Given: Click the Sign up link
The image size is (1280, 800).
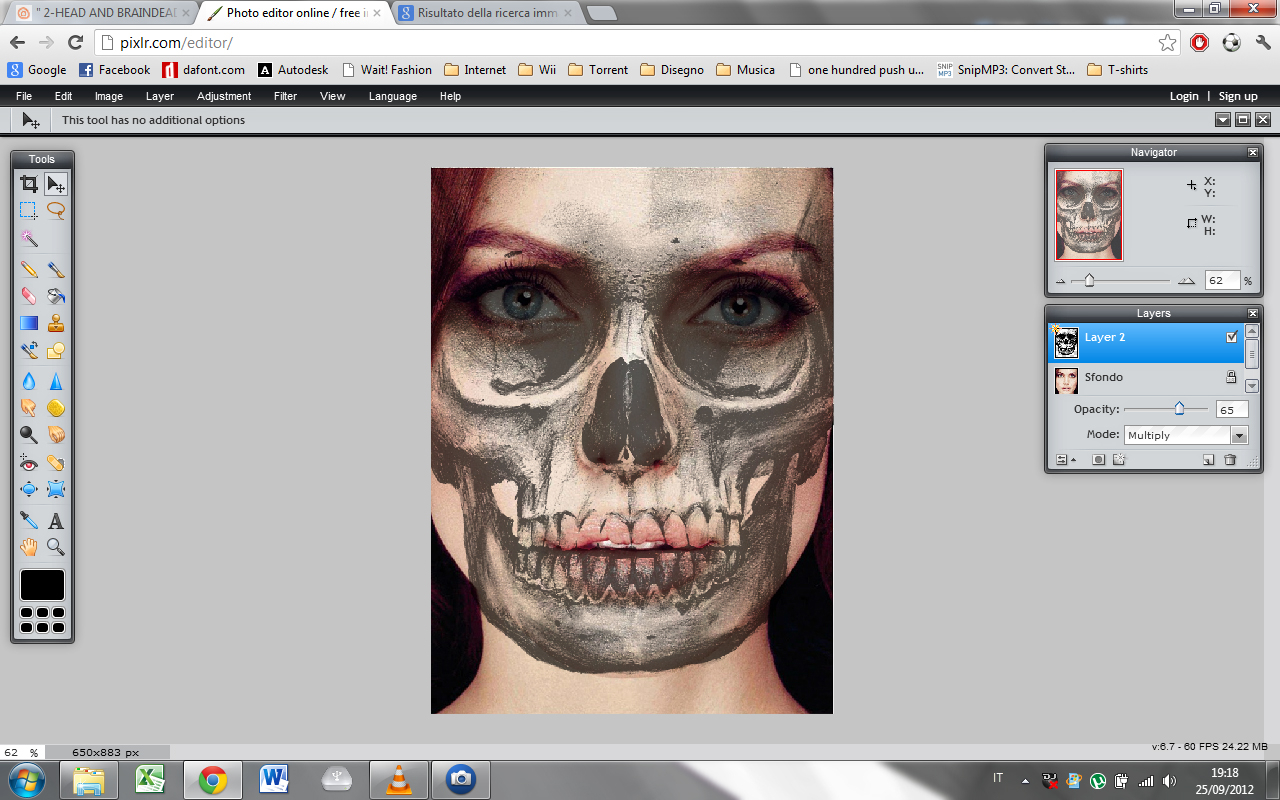Looking at the screenshot, I should pyautogui.click(x=1238, y=96).
